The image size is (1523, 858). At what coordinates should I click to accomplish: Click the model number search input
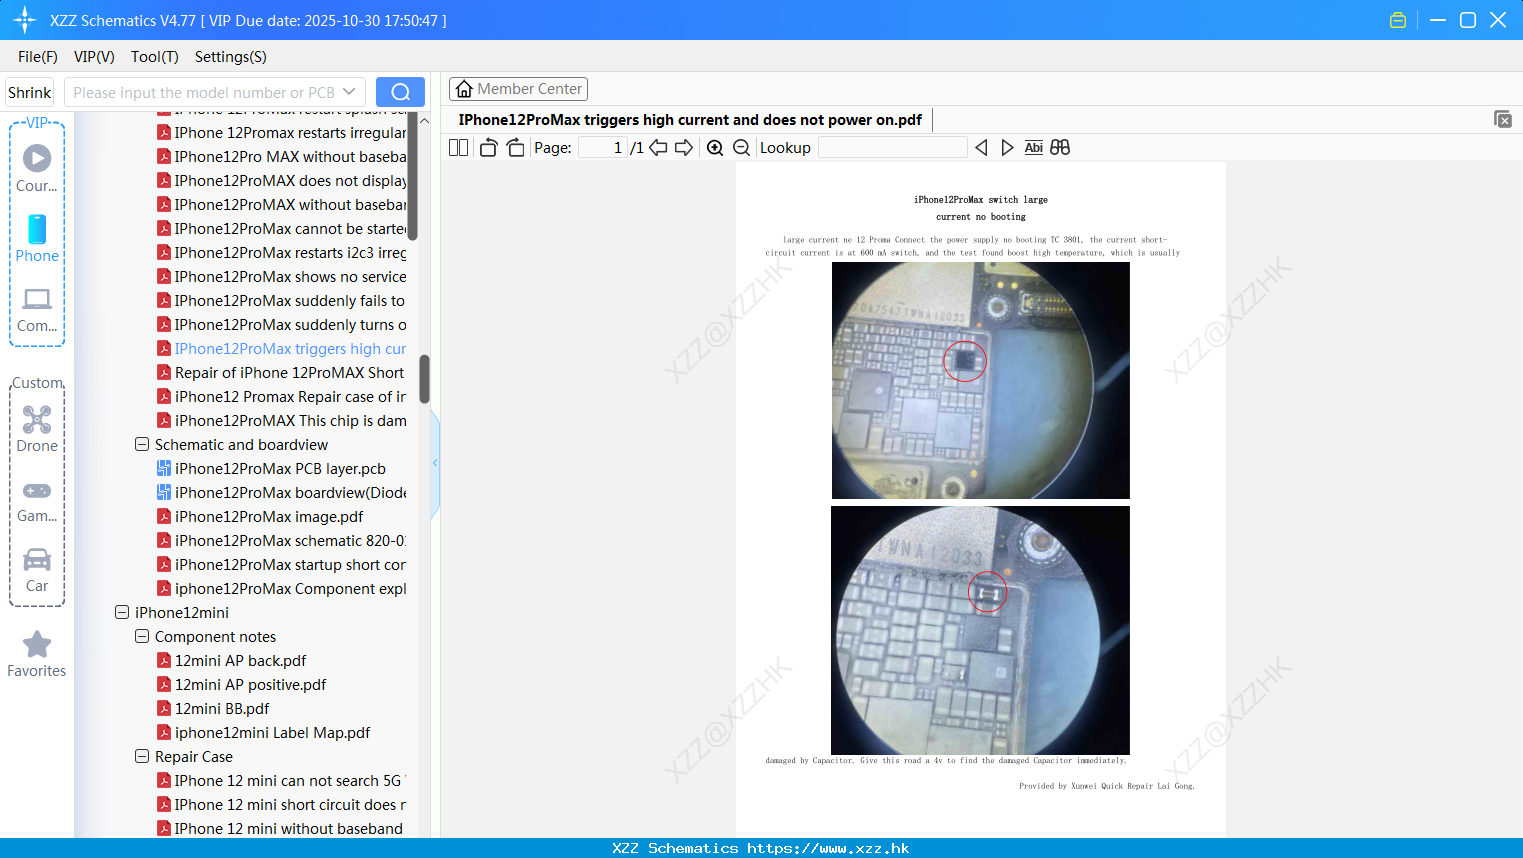coord(204,92)
